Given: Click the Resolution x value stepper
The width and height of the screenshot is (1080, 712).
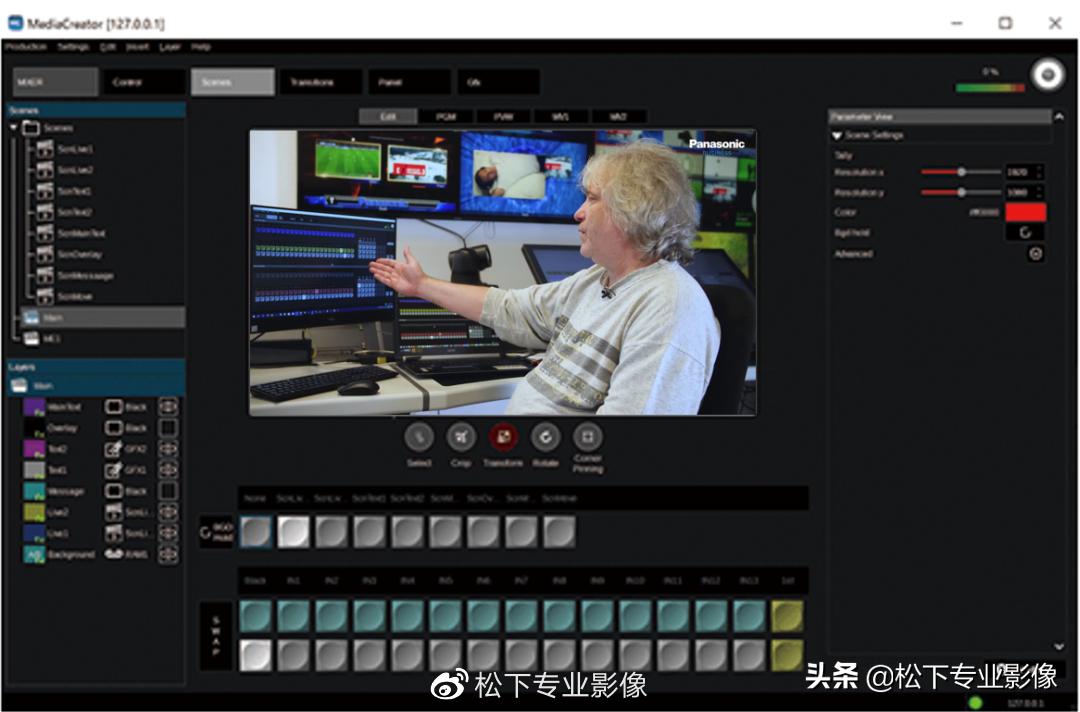Looking at the screenshot, I should pyautogui.click(x=1039, y=171).
